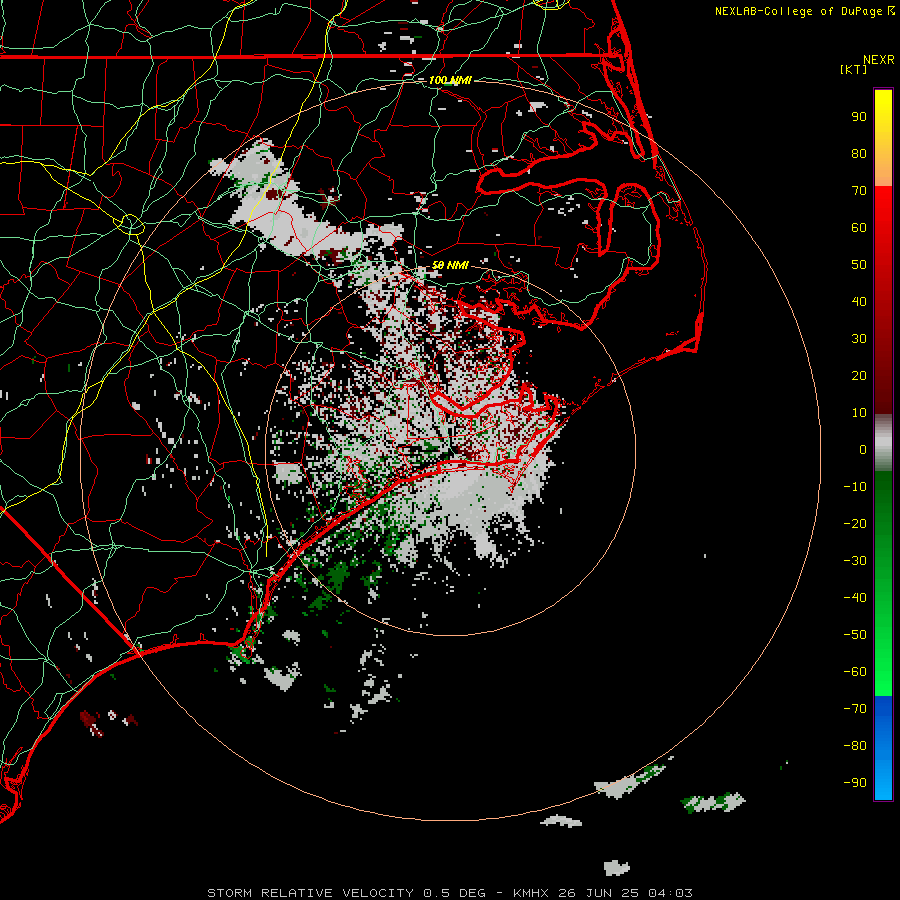
Task: Click the 90 label on velocity scale
Action: [859, 117]
